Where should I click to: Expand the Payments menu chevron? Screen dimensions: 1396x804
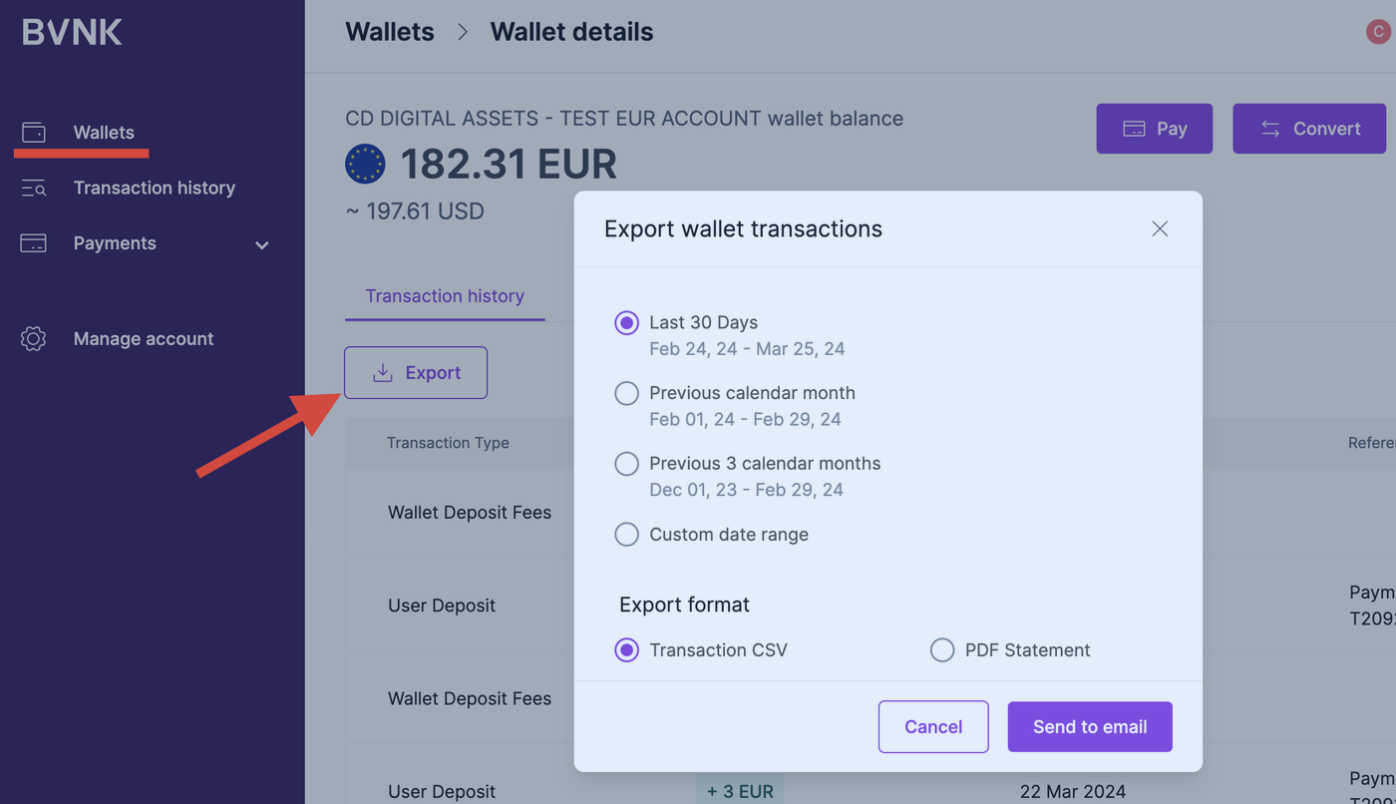click(262, 245)
